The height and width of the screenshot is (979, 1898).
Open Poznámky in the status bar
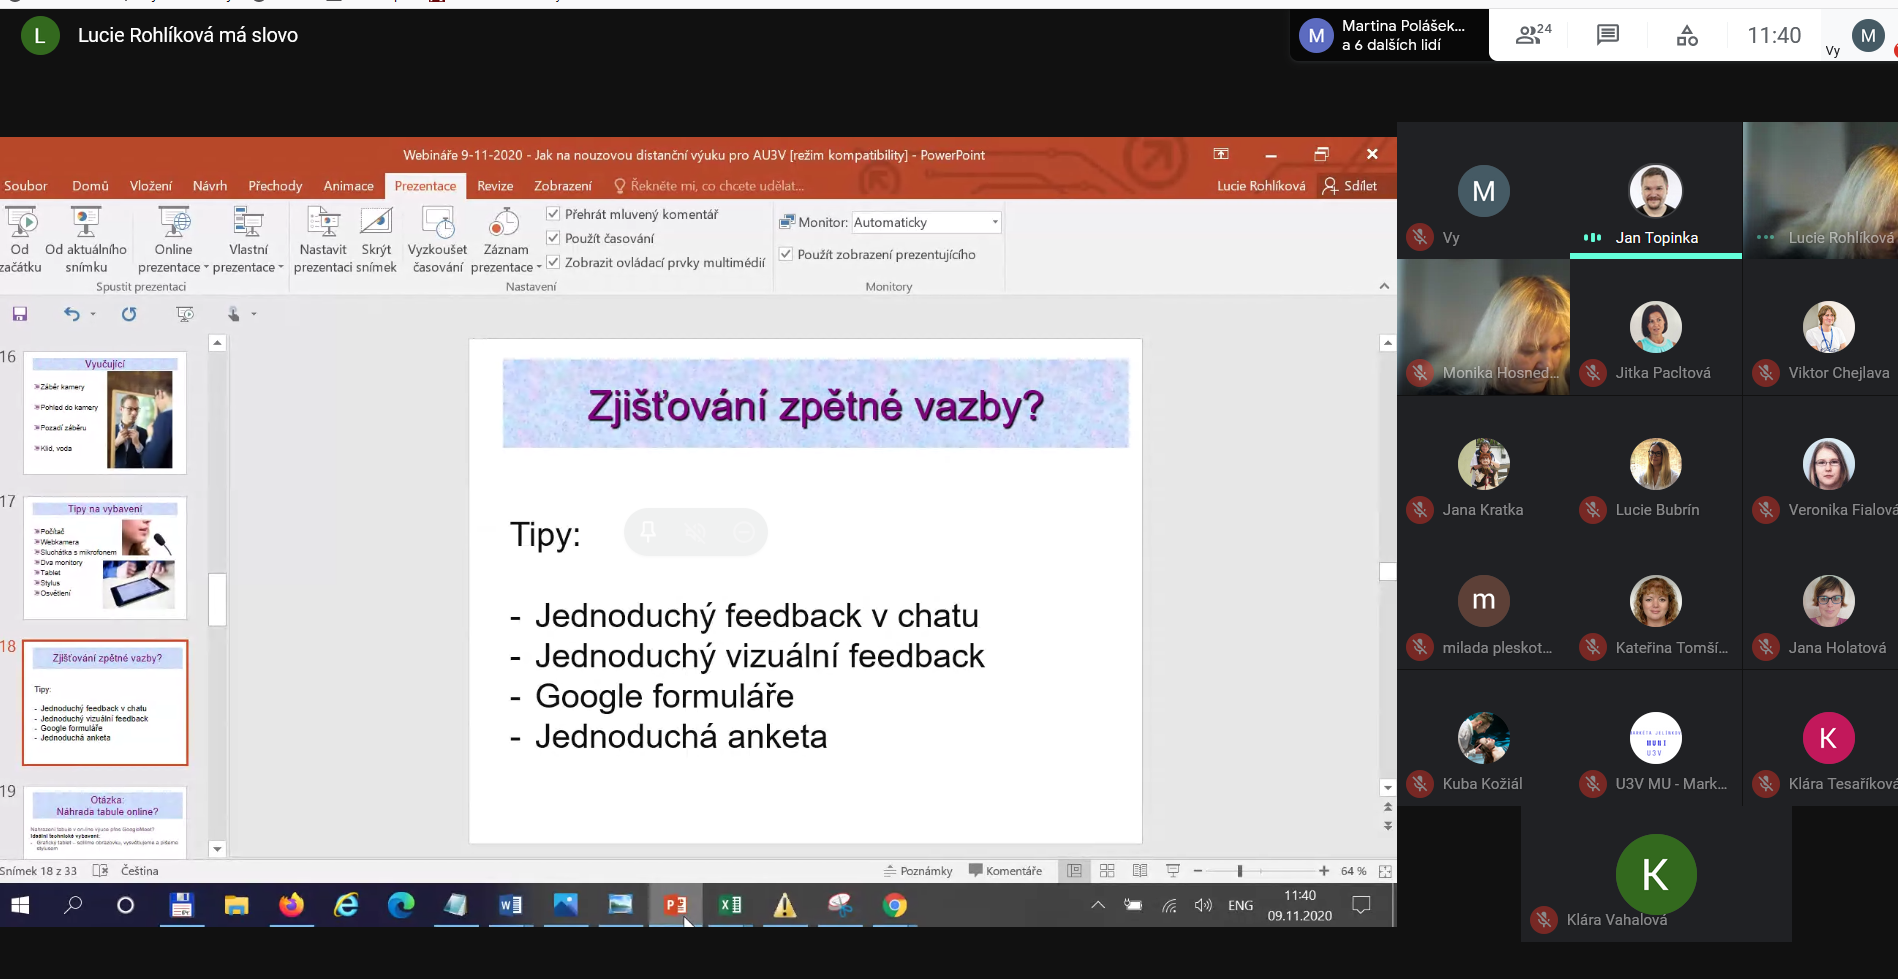click(918, 871)
